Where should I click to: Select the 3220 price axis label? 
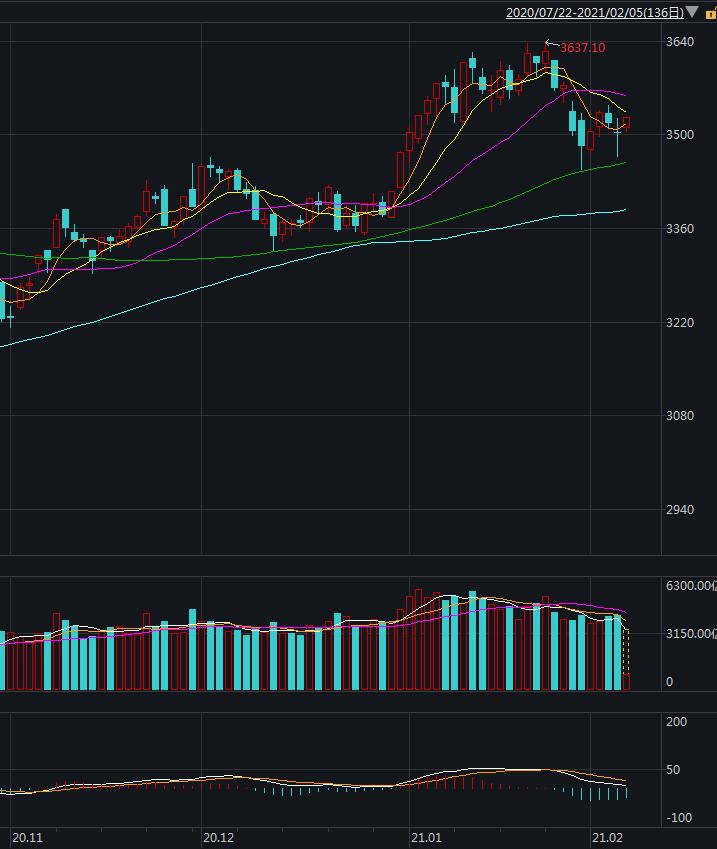tap(680, 323)
